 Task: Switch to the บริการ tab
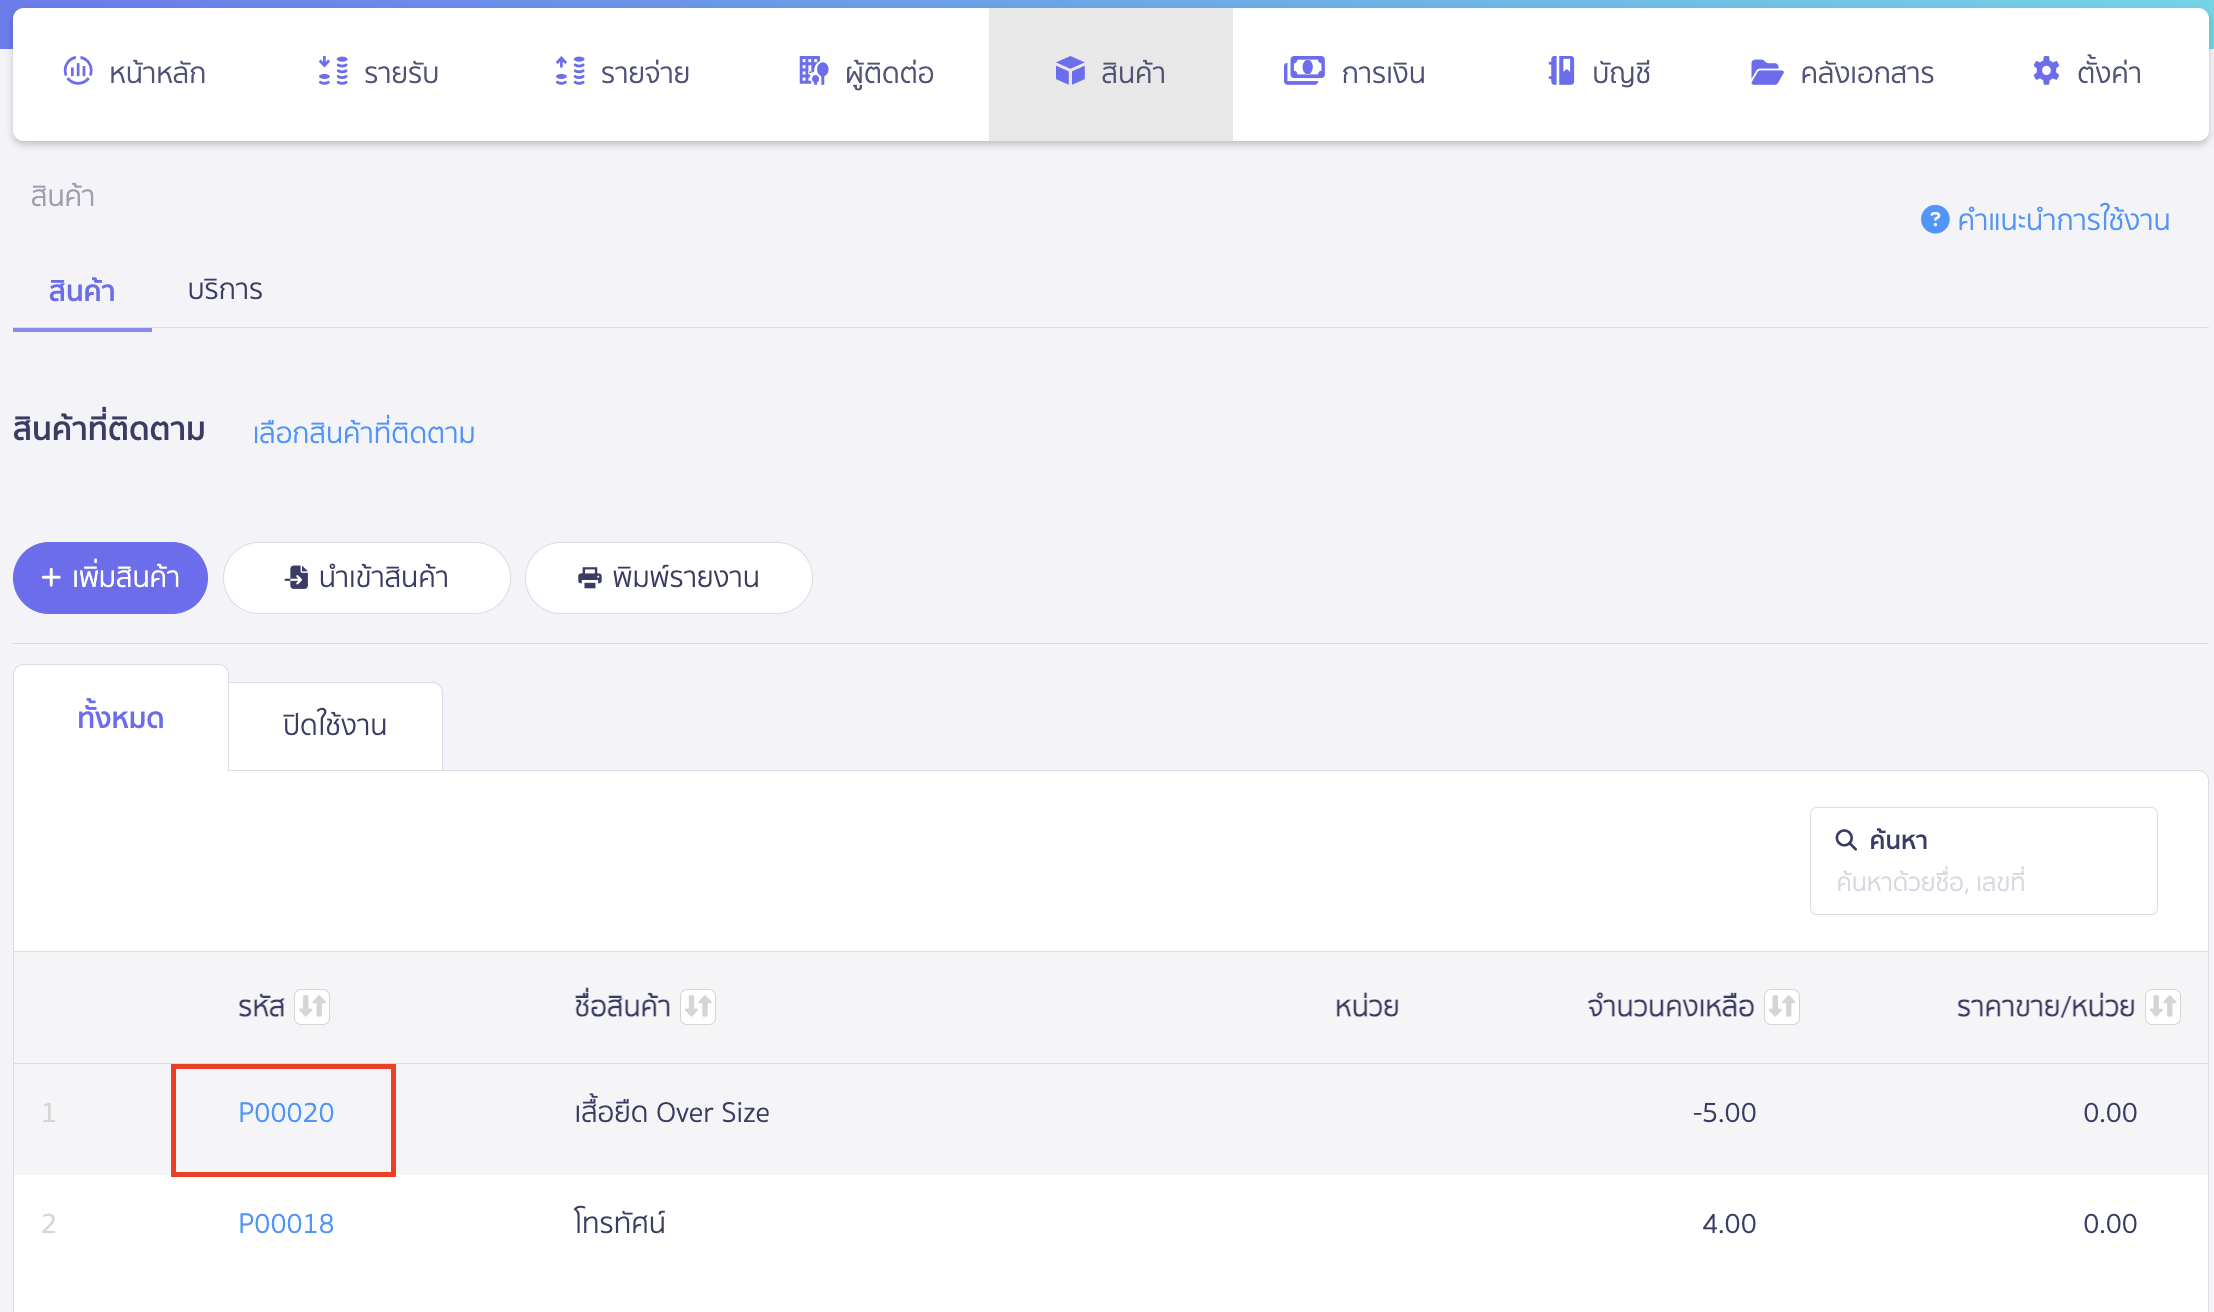225,290
